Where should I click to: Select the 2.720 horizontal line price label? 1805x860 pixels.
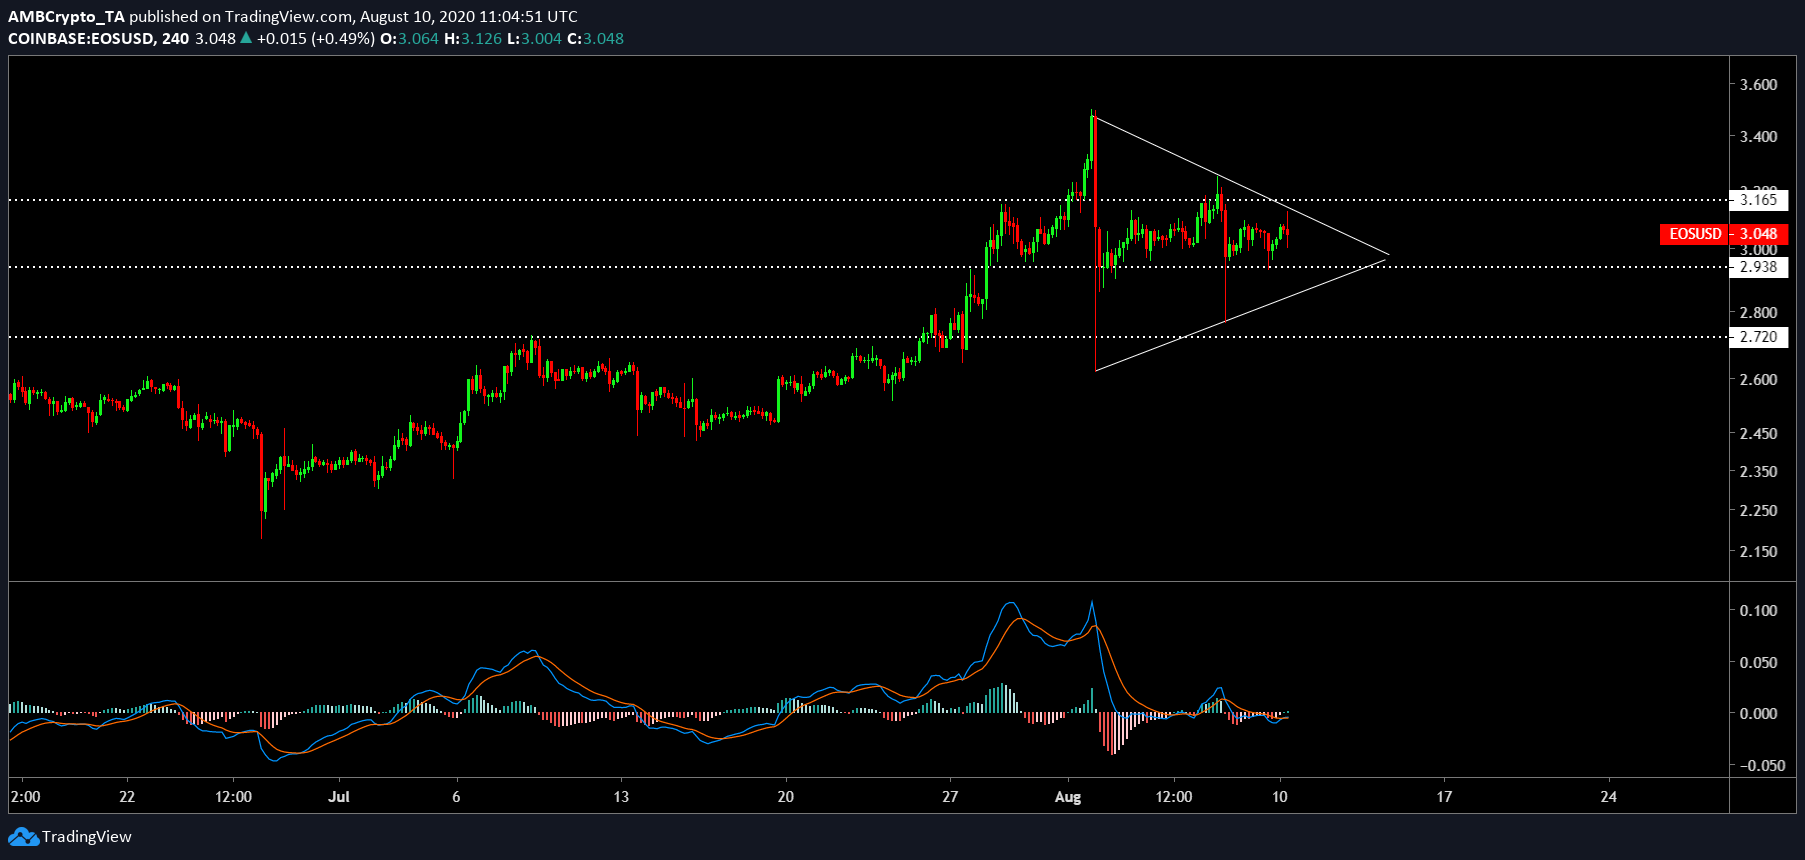[x=1758, y=337]
